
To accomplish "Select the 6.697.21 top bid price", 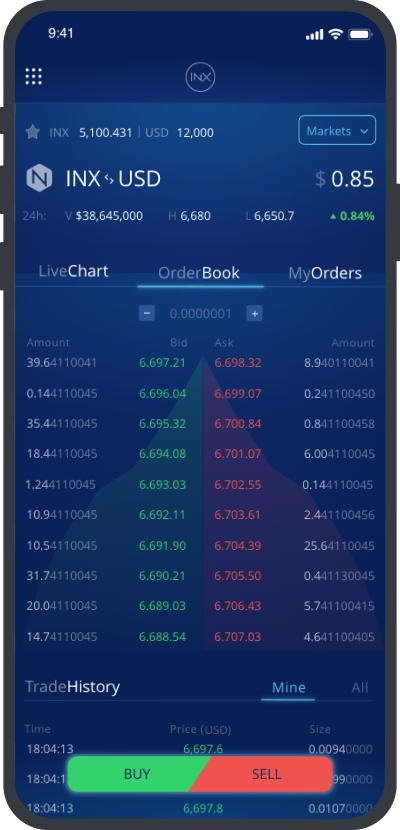I will coord(162,363).
